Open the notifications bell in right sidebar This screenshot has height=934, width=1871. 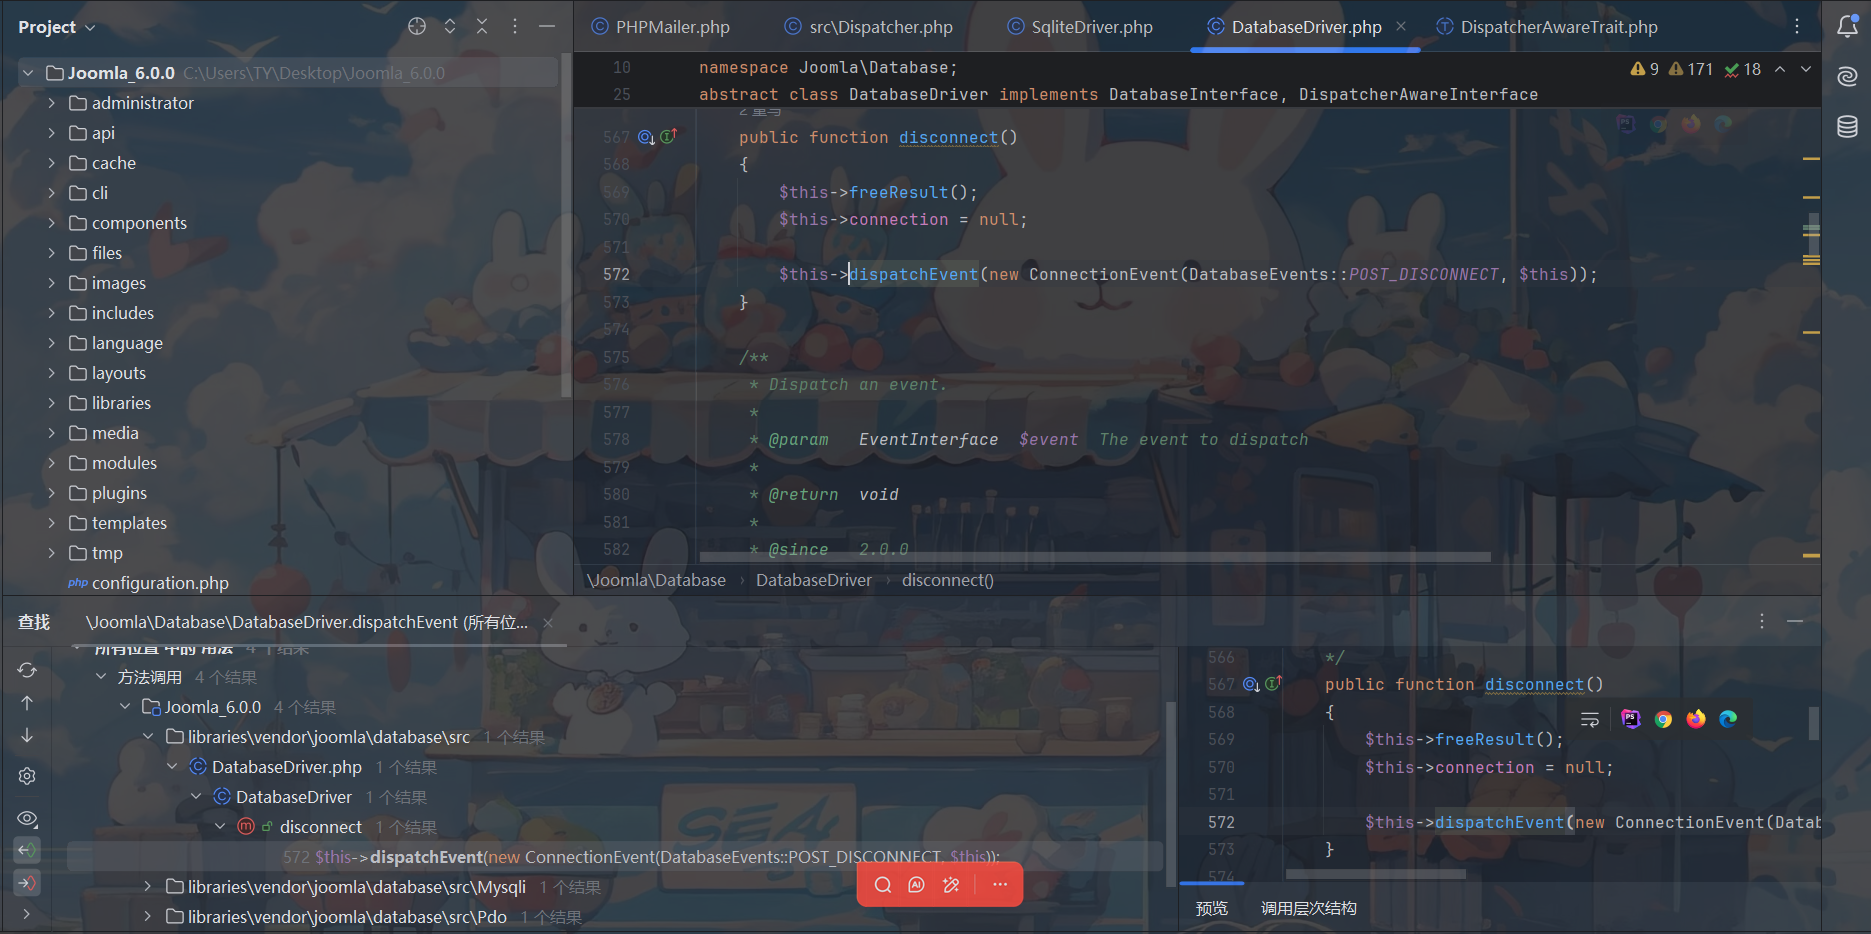1847,27
